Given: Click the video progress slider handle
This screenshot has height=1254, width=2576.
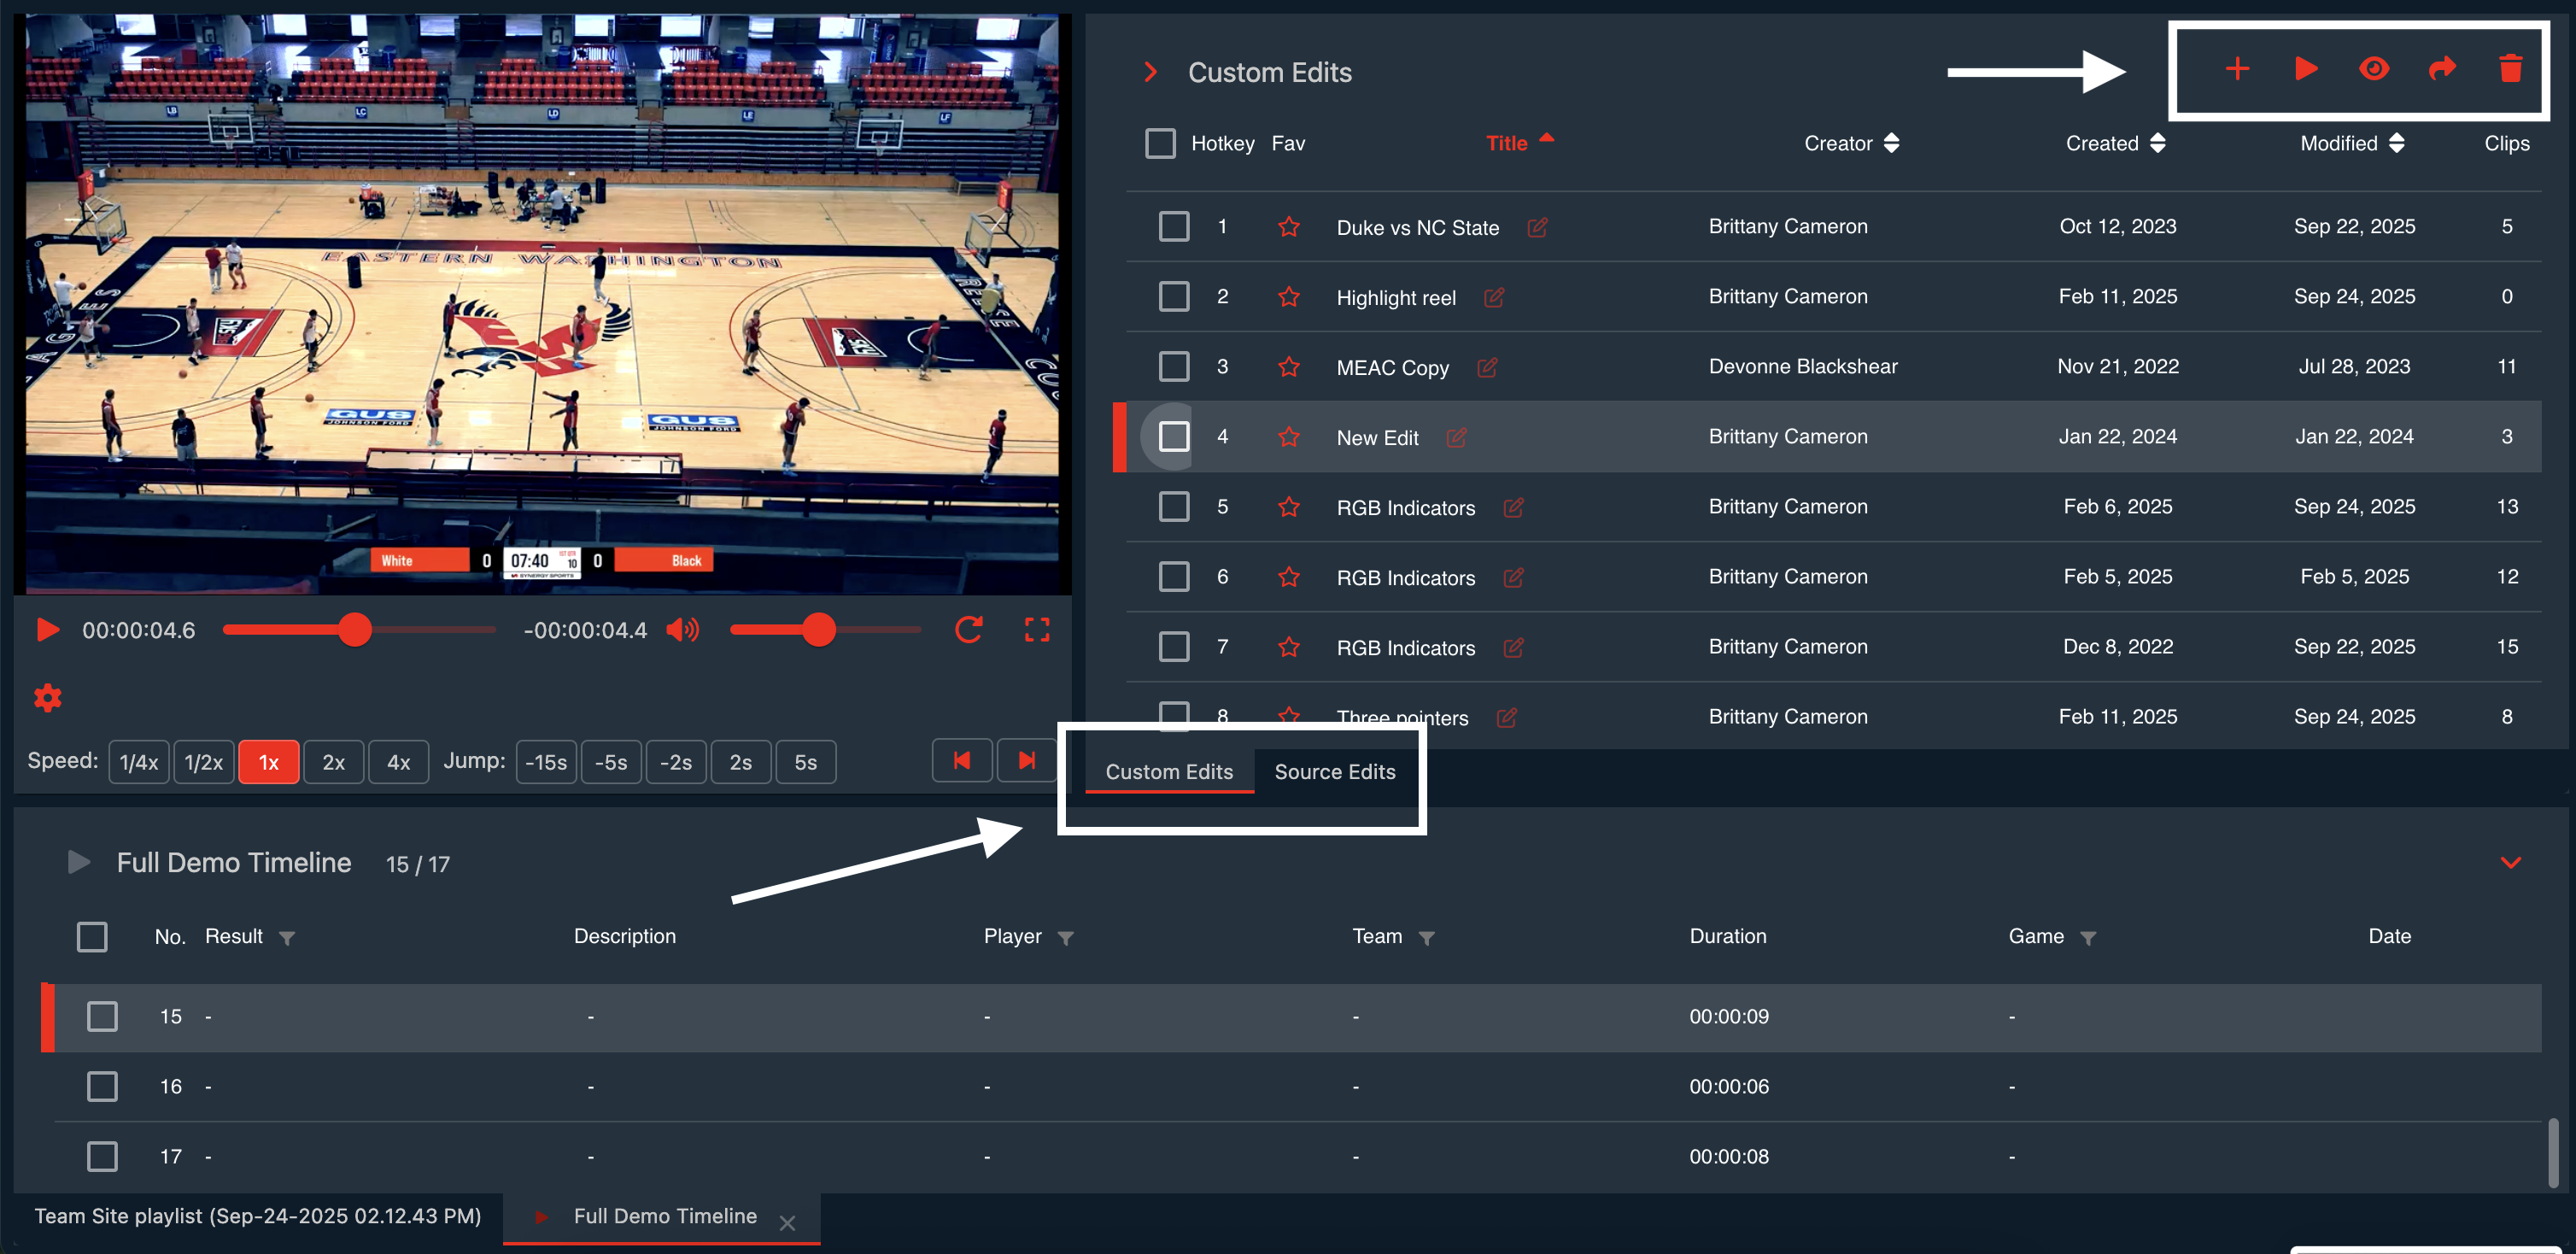Looking at the screenshot, I should click(354, 630).
